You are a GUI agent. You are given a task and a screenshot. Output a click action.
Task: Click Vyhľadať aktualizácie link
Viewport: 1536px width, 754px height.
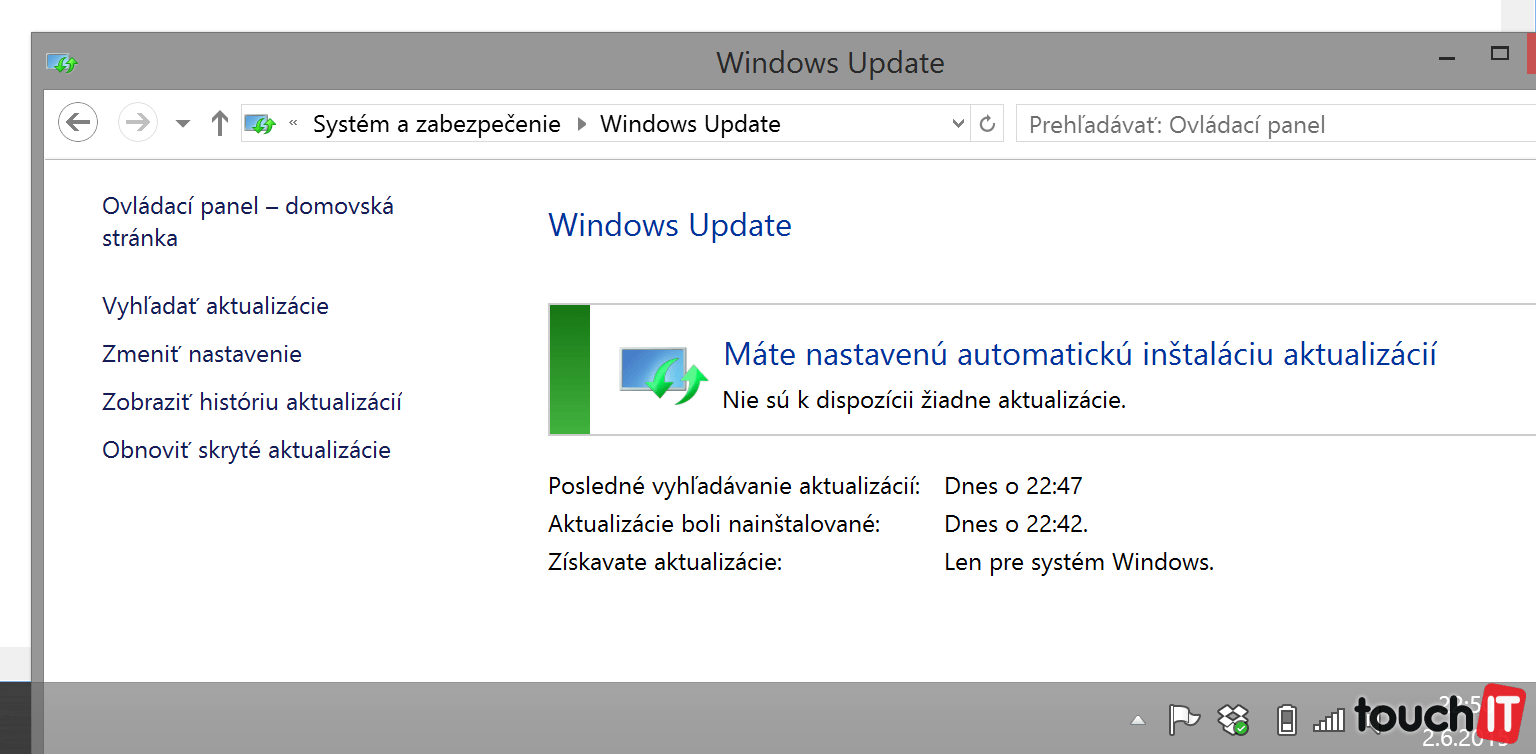coord(215,306)
